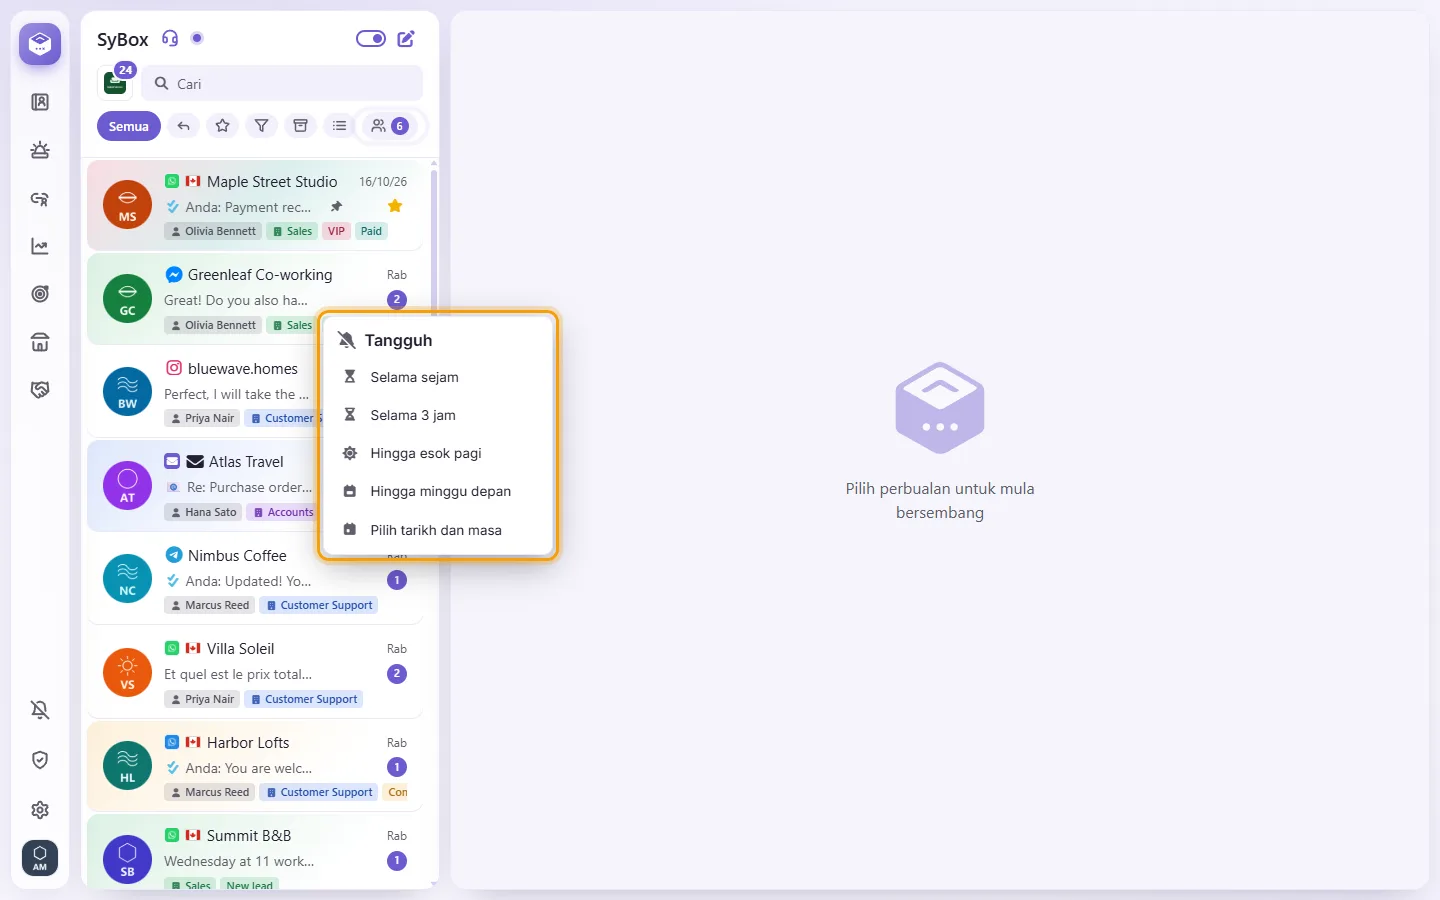Screen dimensions: 1440x900
Task: Open the Summit B&B conversation
Action: click(x=255, y=853)
